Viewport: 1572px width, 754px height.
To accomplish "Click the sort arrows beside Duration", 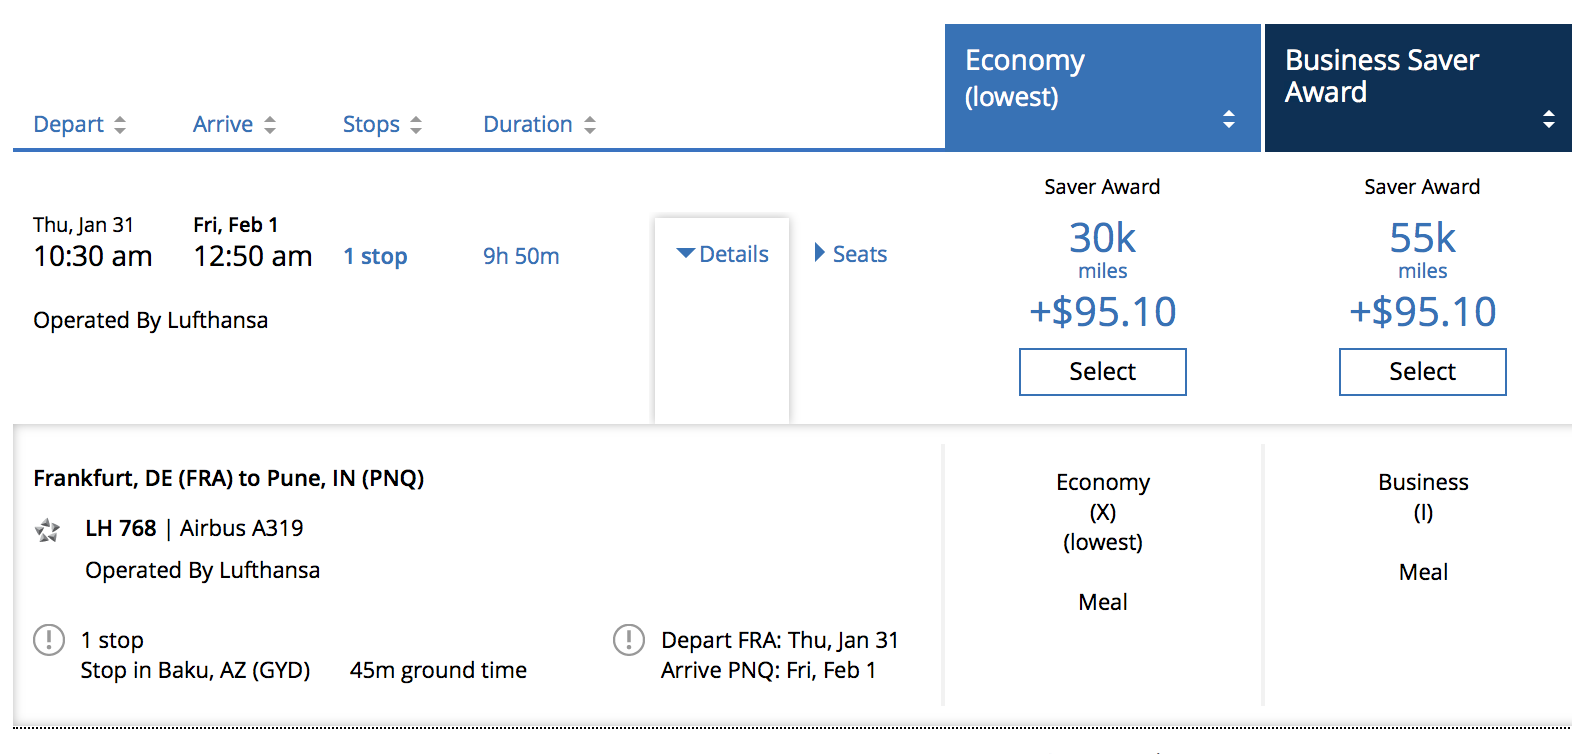I will pos(590,125).
